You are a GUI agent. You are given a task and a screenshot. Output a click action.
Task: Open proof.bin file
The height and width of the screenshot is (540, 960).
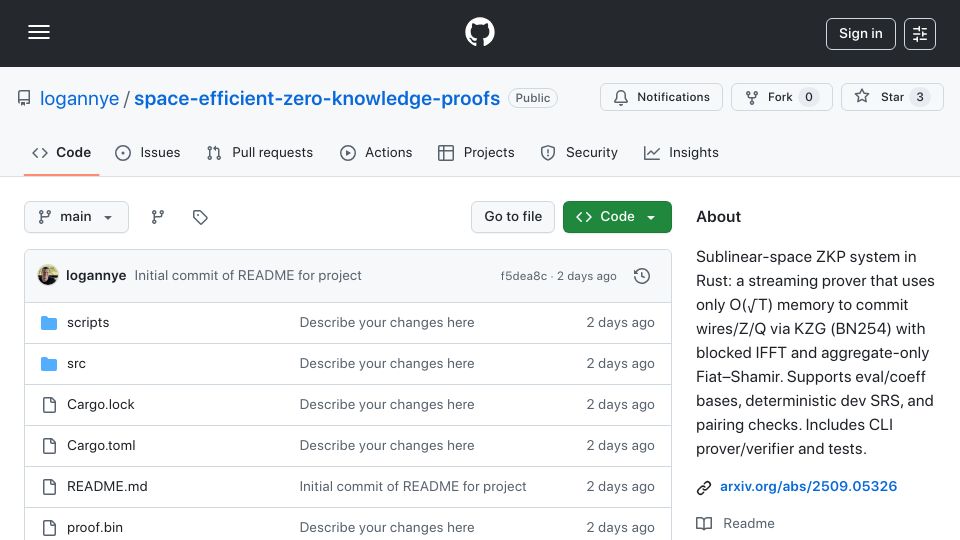pyautogui.click(x=95, y=528)
